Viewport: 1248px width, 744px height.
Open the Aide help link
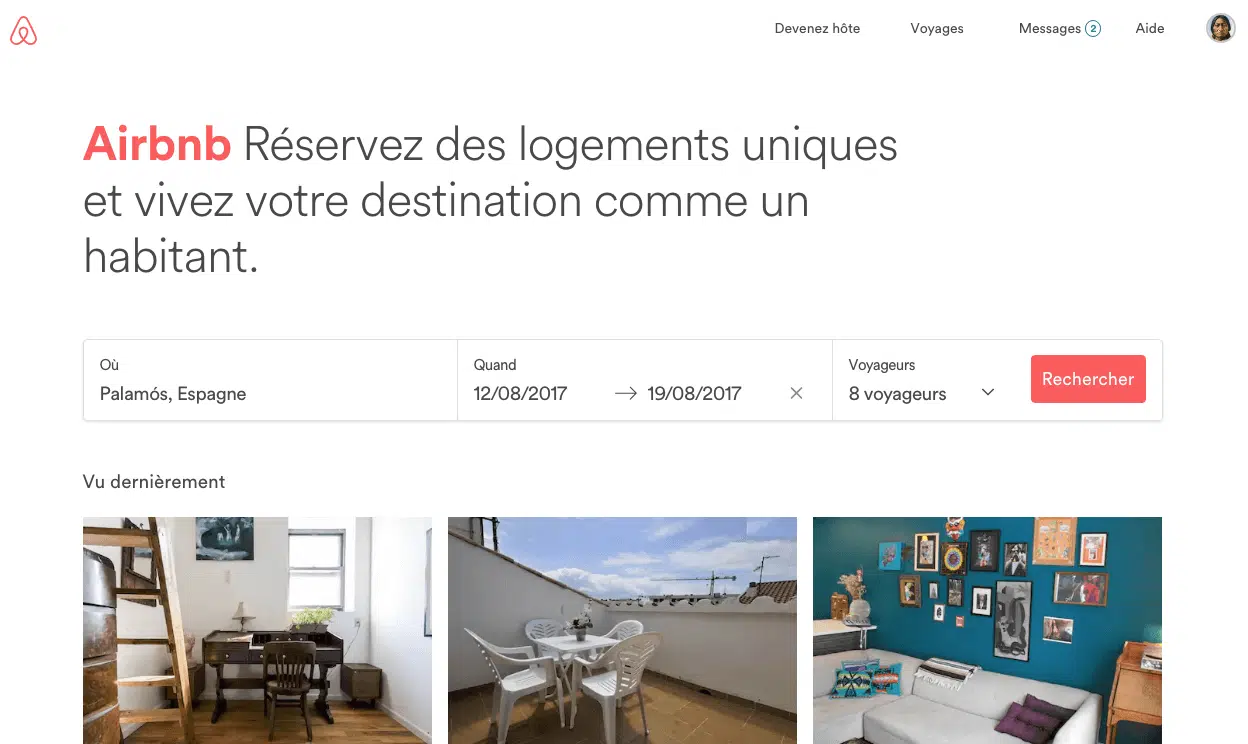coord(1150,28)
